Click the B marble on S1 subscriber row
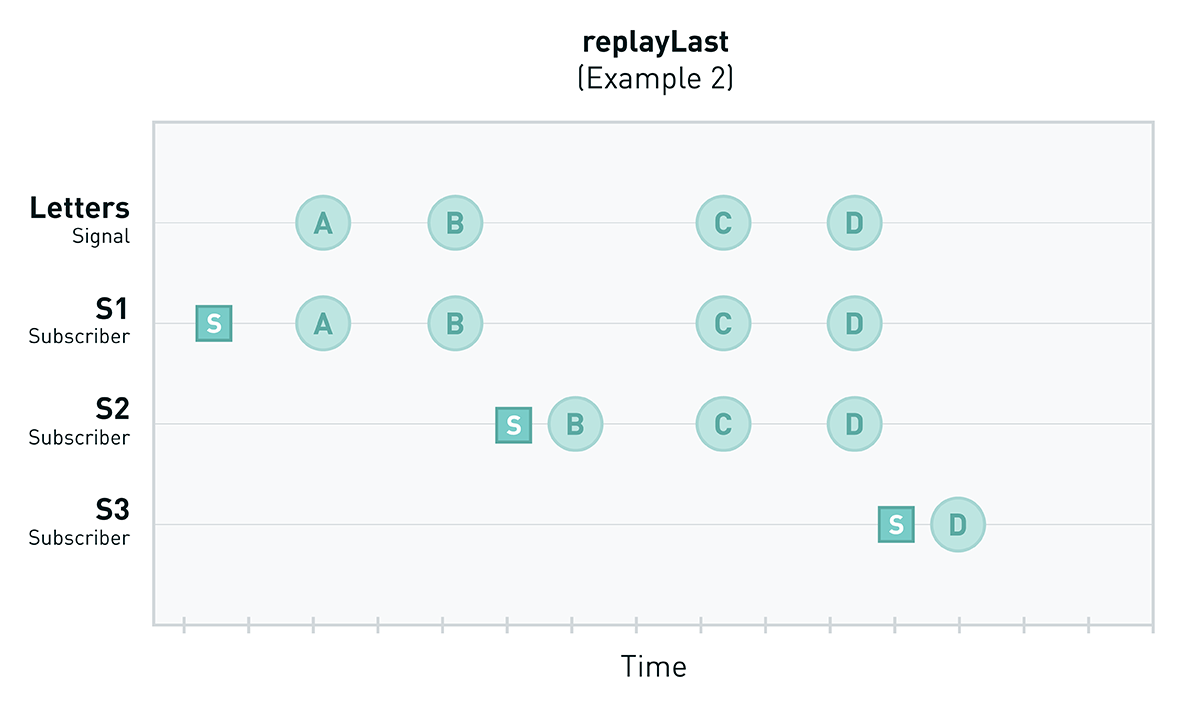Image resolution: width=1180 pixels, height=710 pixels. 455,324
